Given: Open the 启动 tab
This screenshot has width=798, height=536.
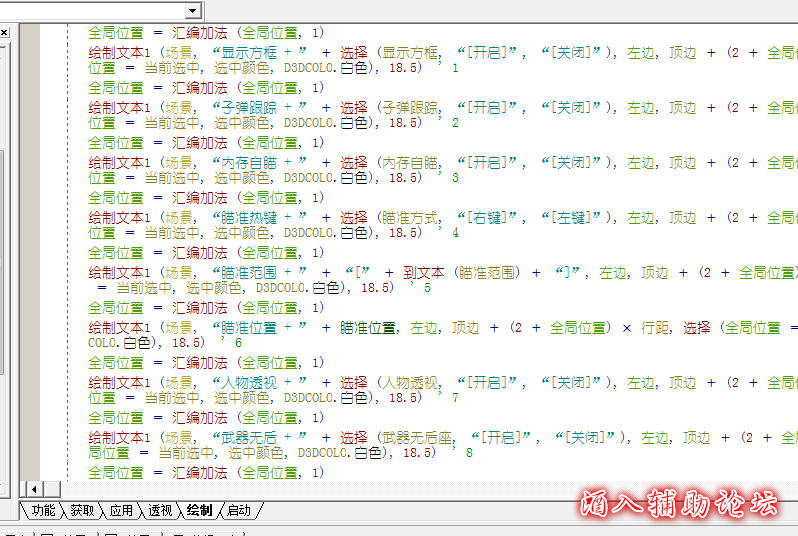Looking at the screenshot, I should [x=239, y=511].
